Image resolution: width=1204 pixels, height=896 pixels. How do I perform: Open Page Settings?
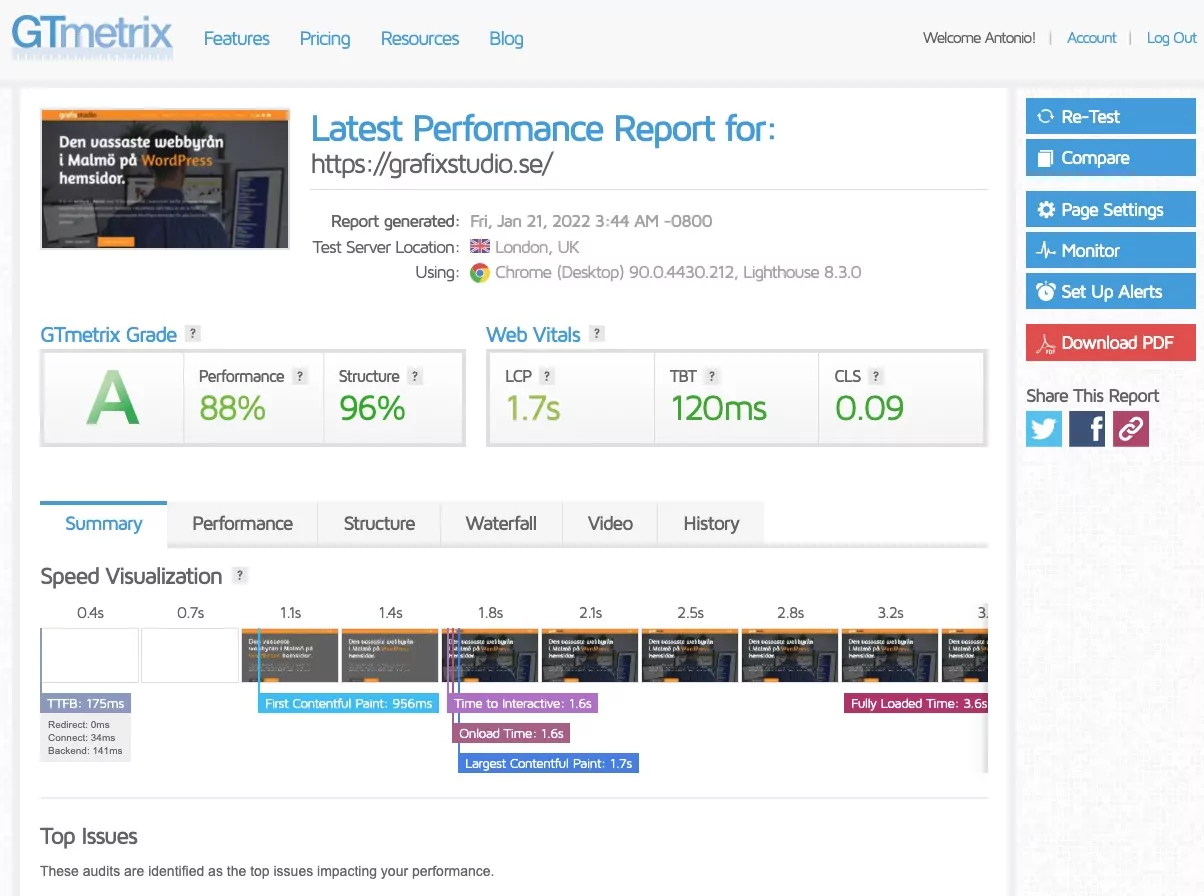(1111, 210)
